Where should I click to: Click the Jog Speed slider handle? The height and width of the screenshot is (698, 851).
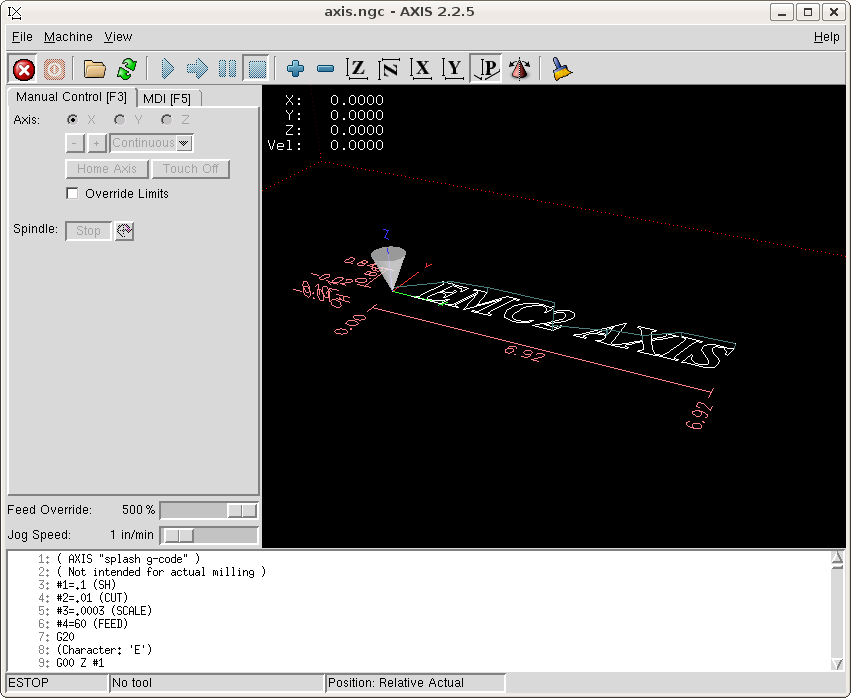click(x=179, y=535)
